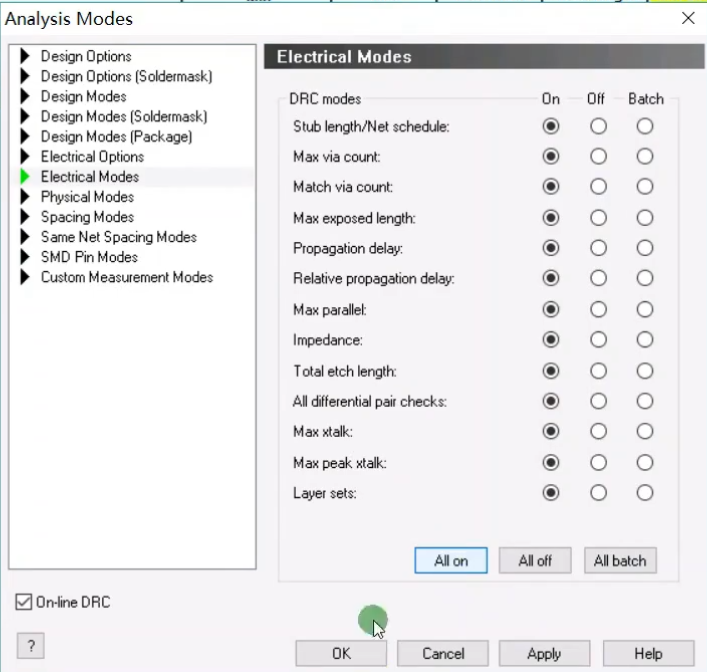Select Design Modes (Package) entry
Image resolution: width=707 pixels, height=672 pixels.
pyautogui.click(x=116, y=136)
